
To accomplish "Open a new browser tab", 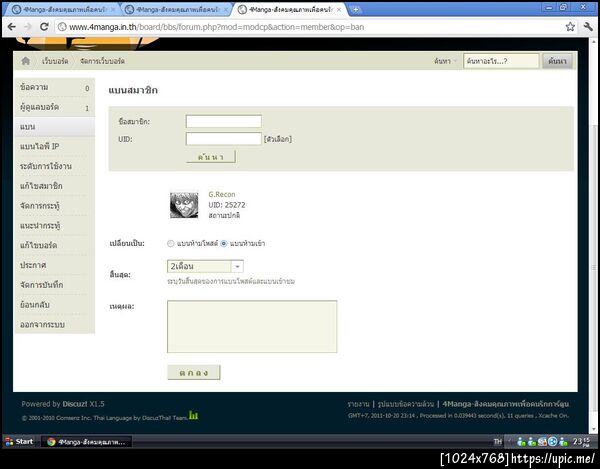I will [355, 10].
